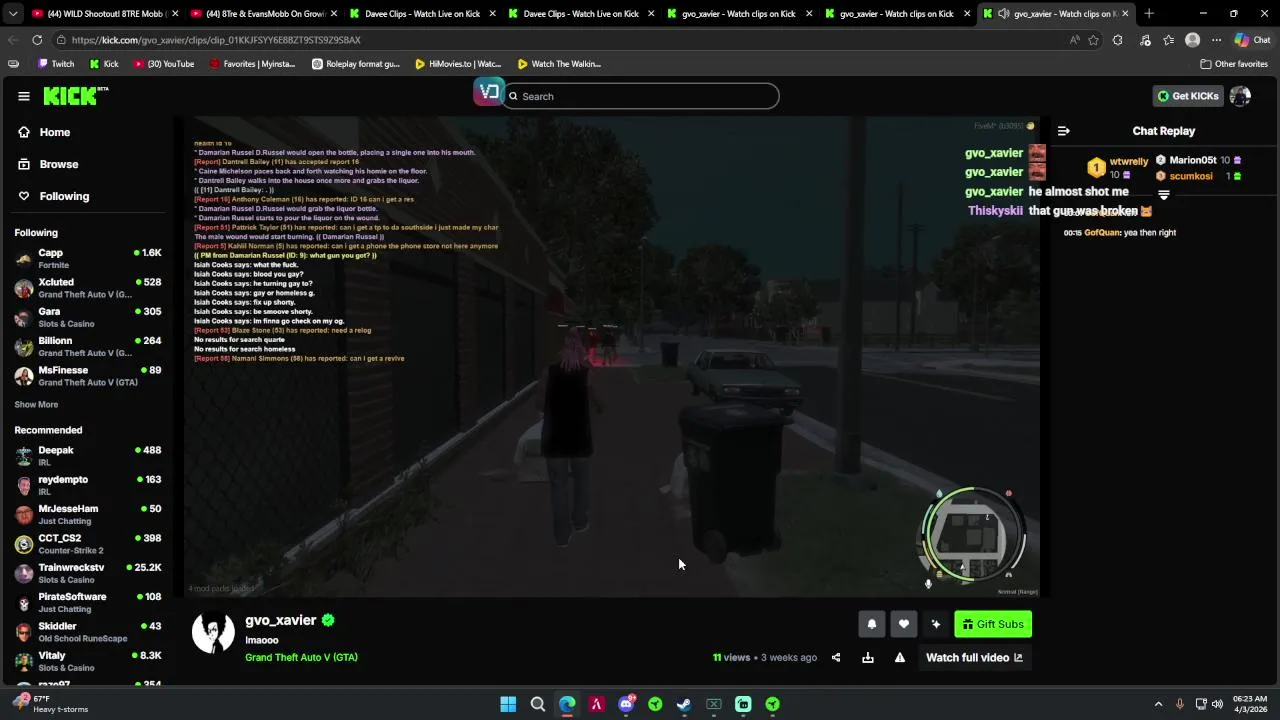This screenshot has height=720, width=1280.
Task: Toggle follow with the heart icon
Action: [903, 624]
